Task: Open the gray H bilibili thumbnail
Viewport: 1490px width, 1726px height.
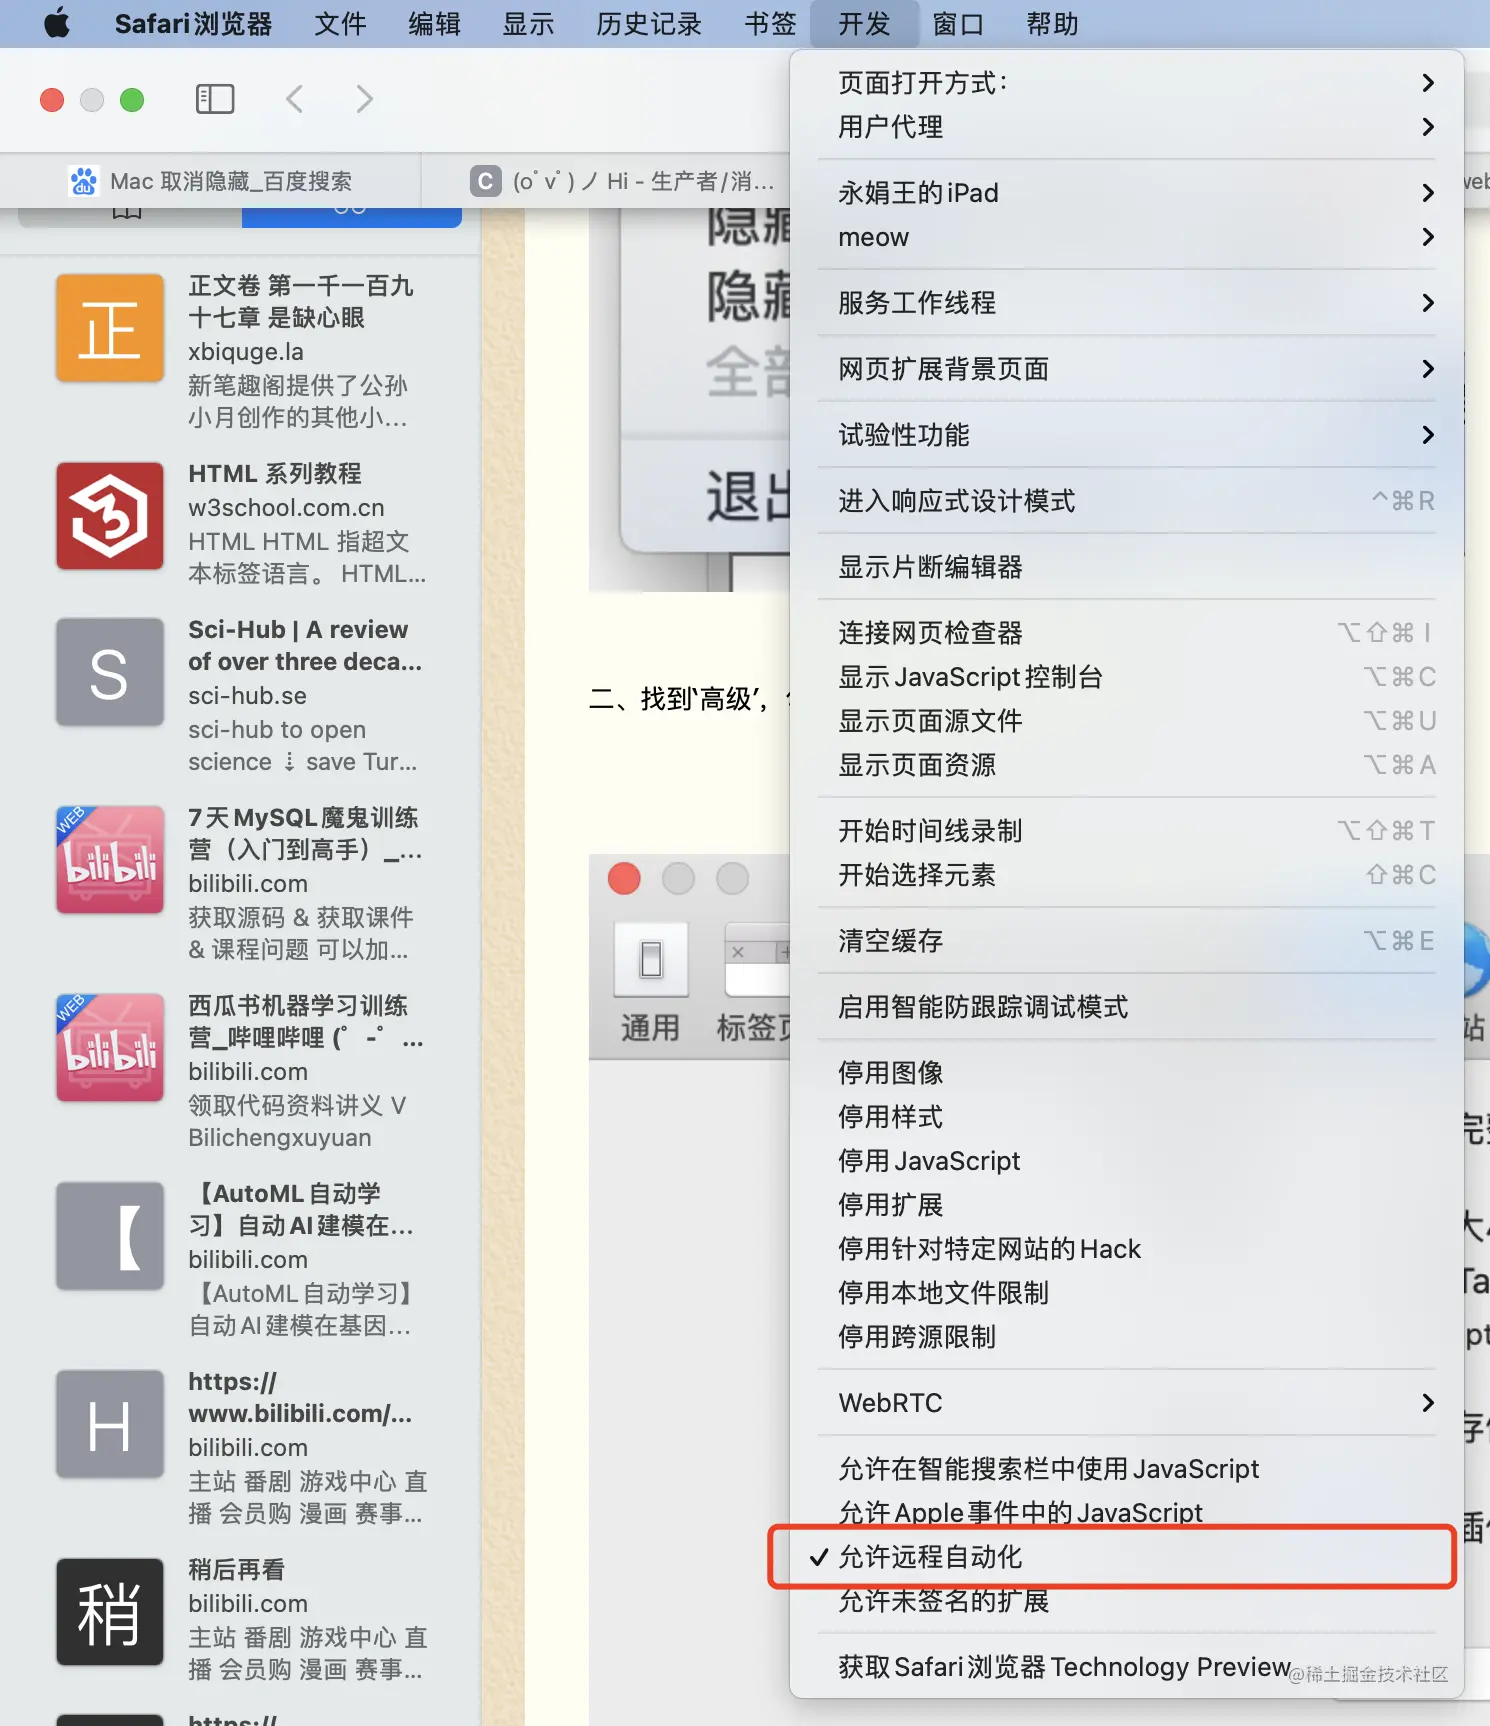Action: coord(110,1424)
